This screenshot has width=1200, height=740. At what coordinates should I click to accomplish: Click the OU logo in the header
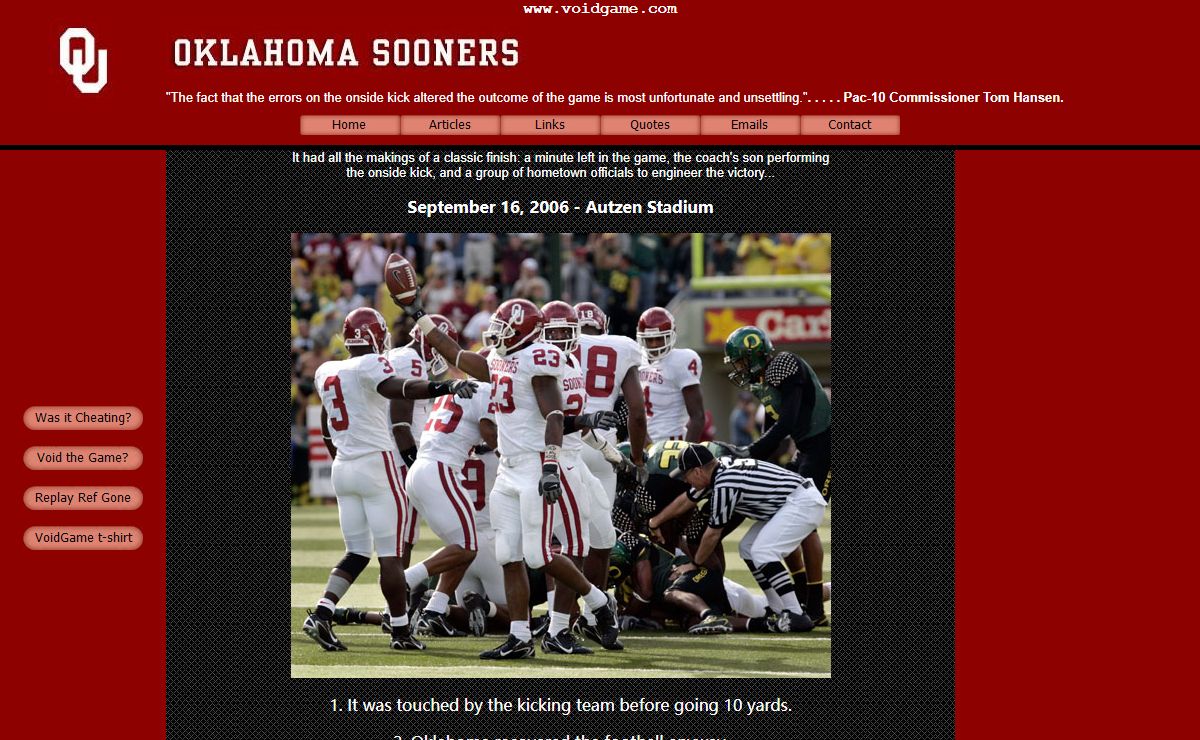point(83,60)
